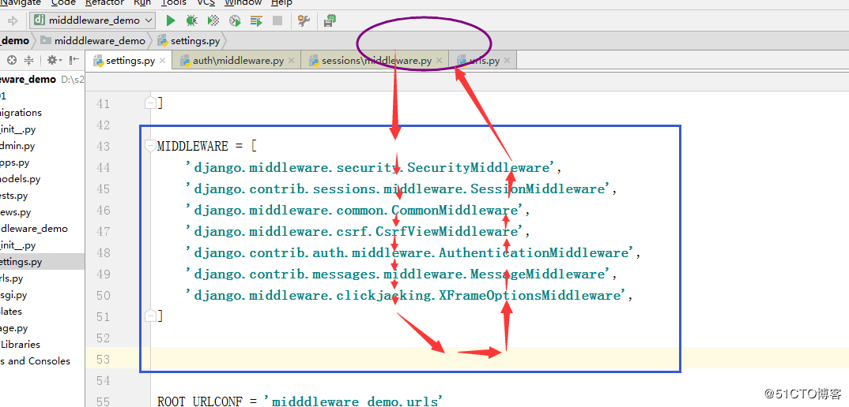Open the Refactor menu

pos(105,3)
